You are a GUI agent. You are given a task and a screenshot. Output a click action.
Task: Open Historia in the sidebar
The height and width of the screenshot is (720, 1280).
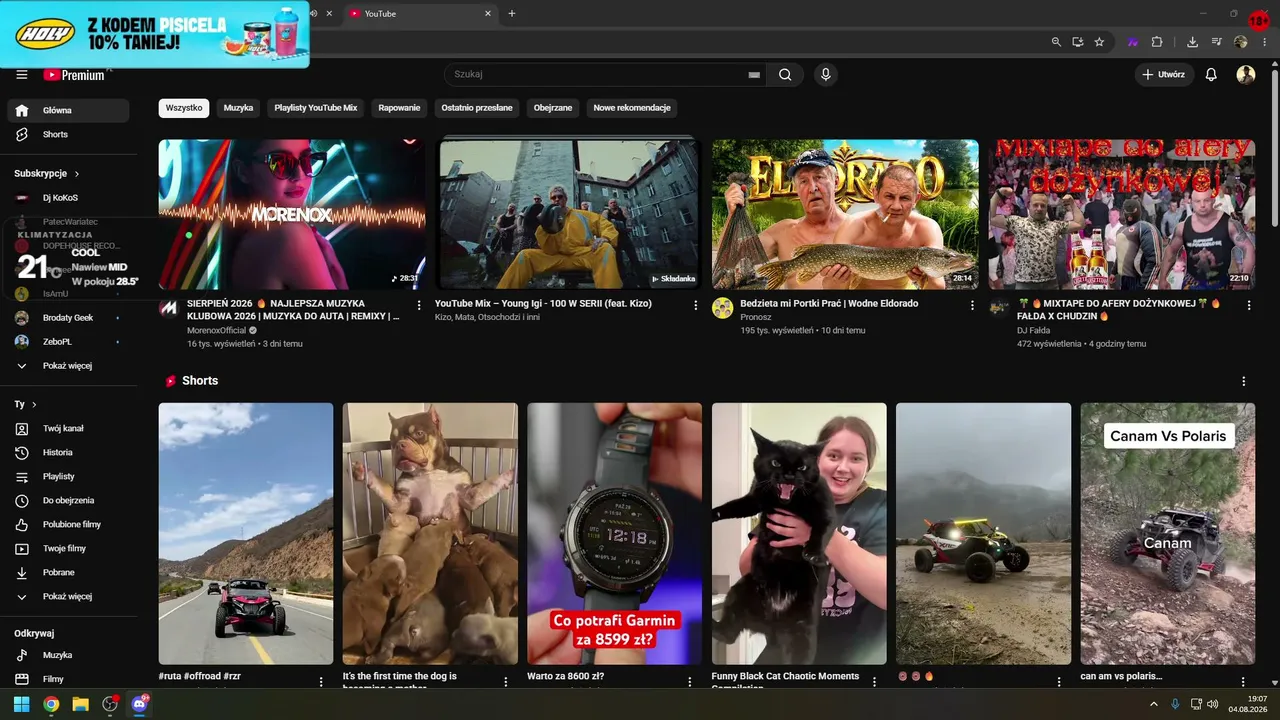pos(68,453)
